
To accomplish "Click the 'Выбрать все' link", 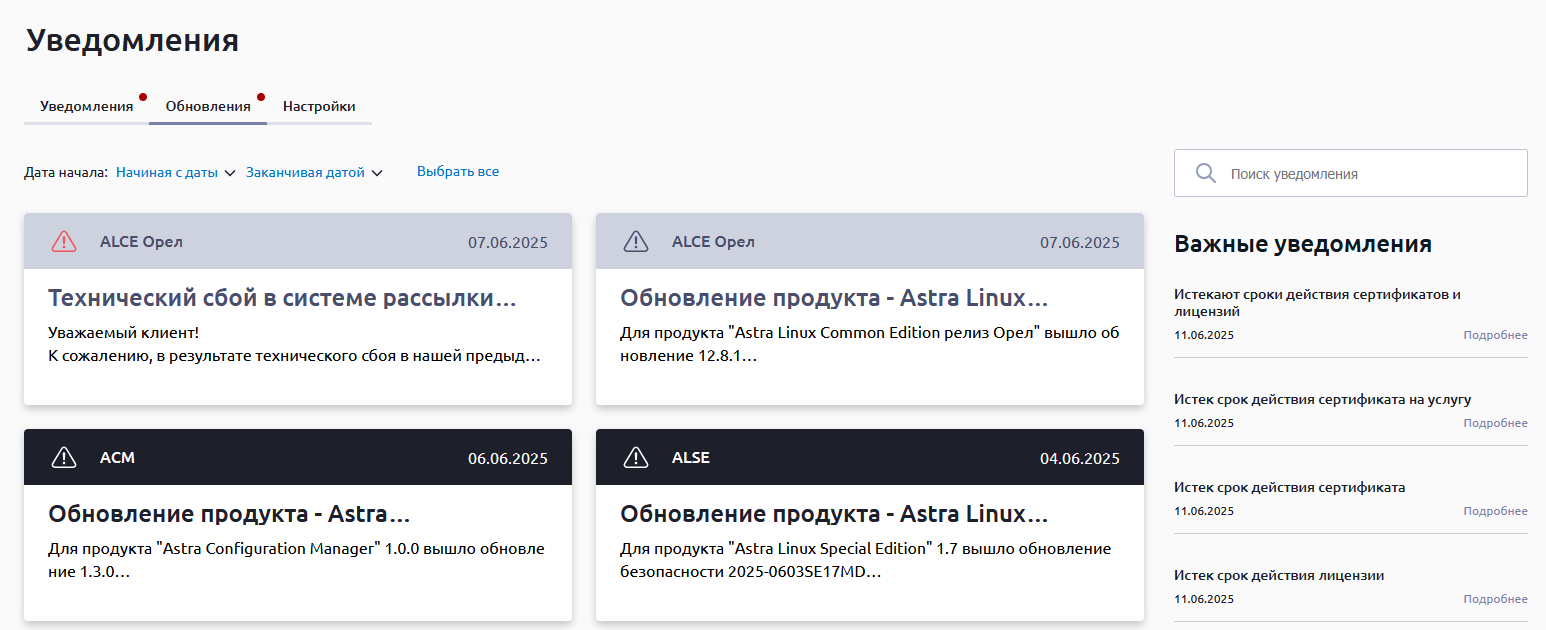I will [458, 172].
